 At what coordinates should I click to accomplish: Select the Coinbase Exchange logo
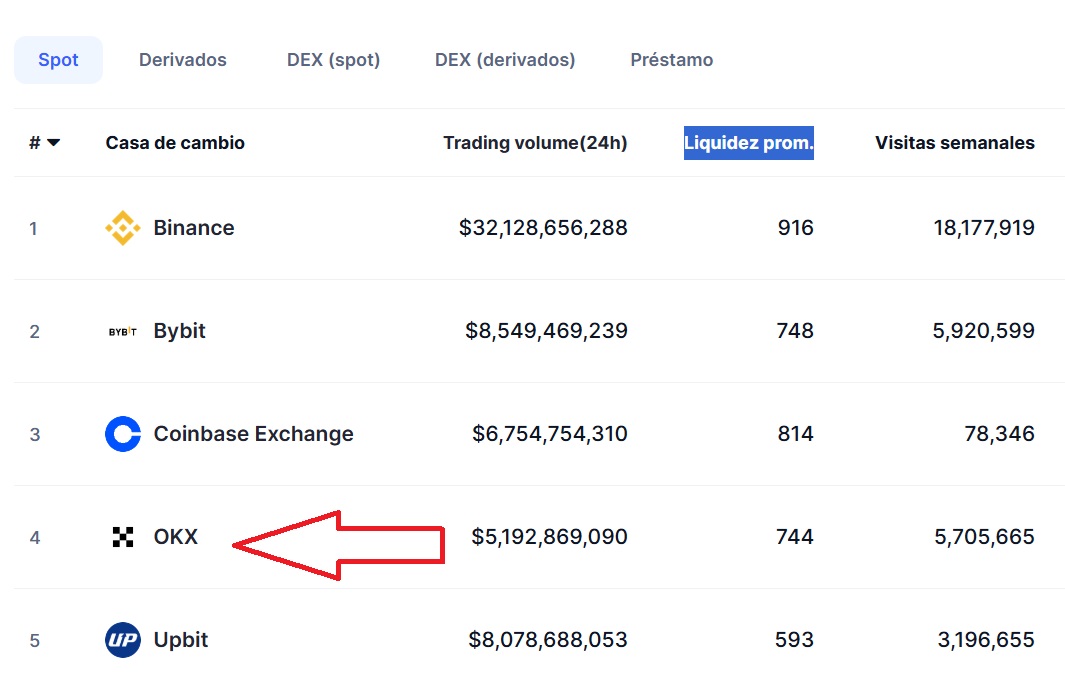coord(122,434)
